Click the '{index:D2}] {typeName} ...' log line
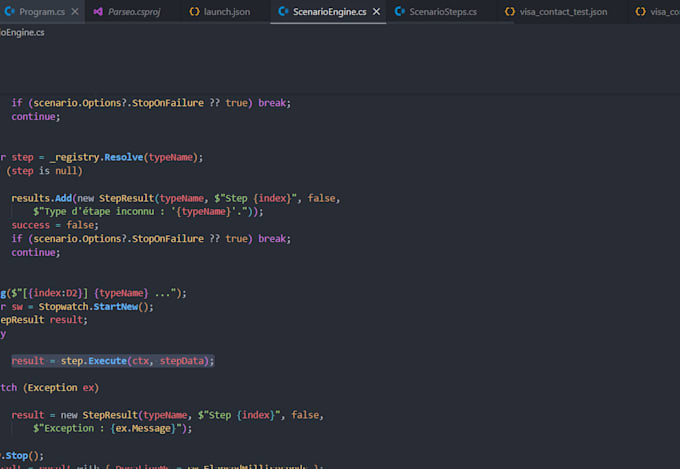This screenshot has width=680, height=469. click(93, 293)
